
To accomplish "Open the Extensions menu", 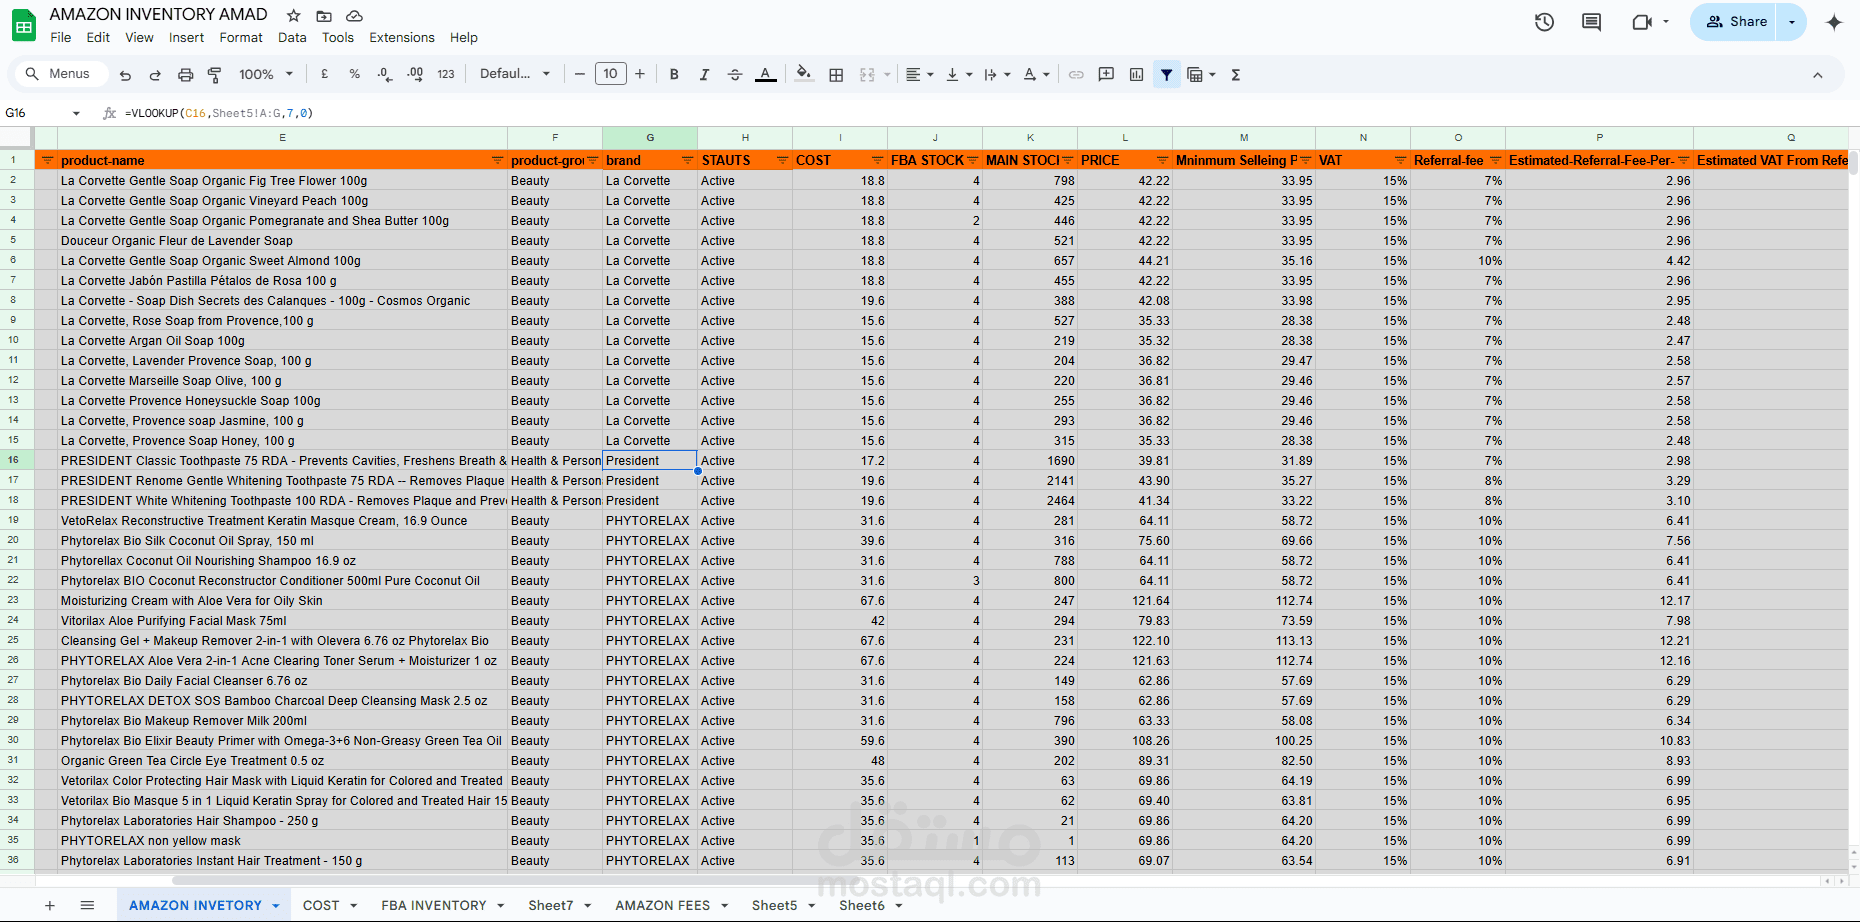I will tap(402, 38).
